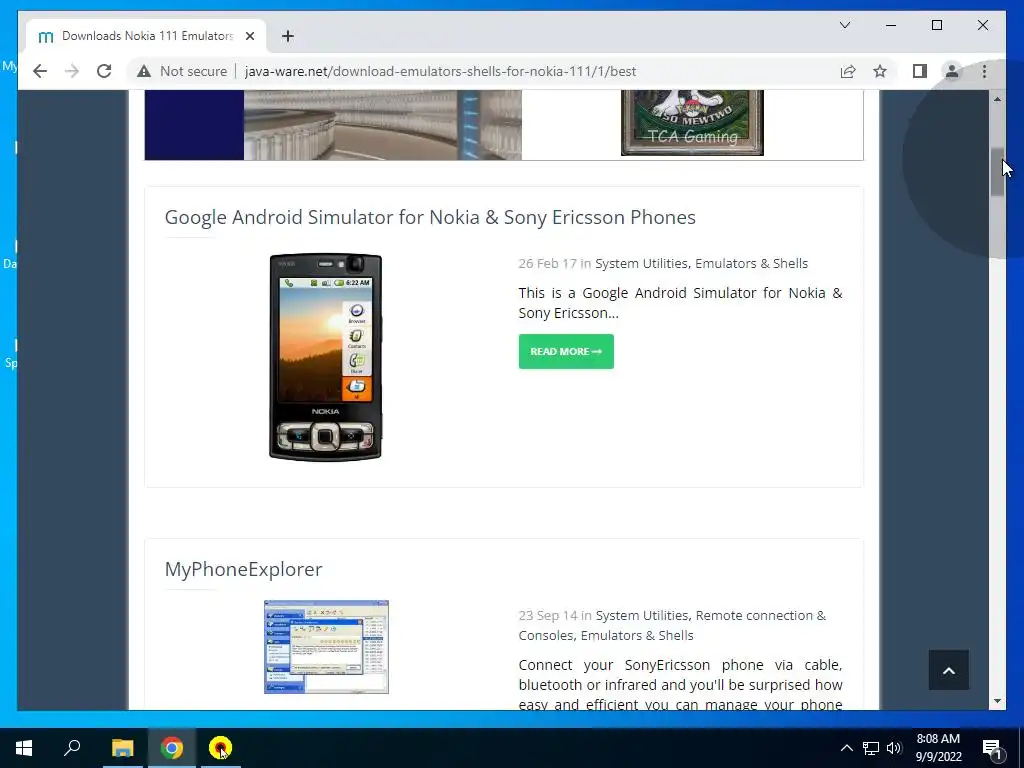Share this page via share icon
Screen dimensions: 1024x768
[x=848, y=71]
